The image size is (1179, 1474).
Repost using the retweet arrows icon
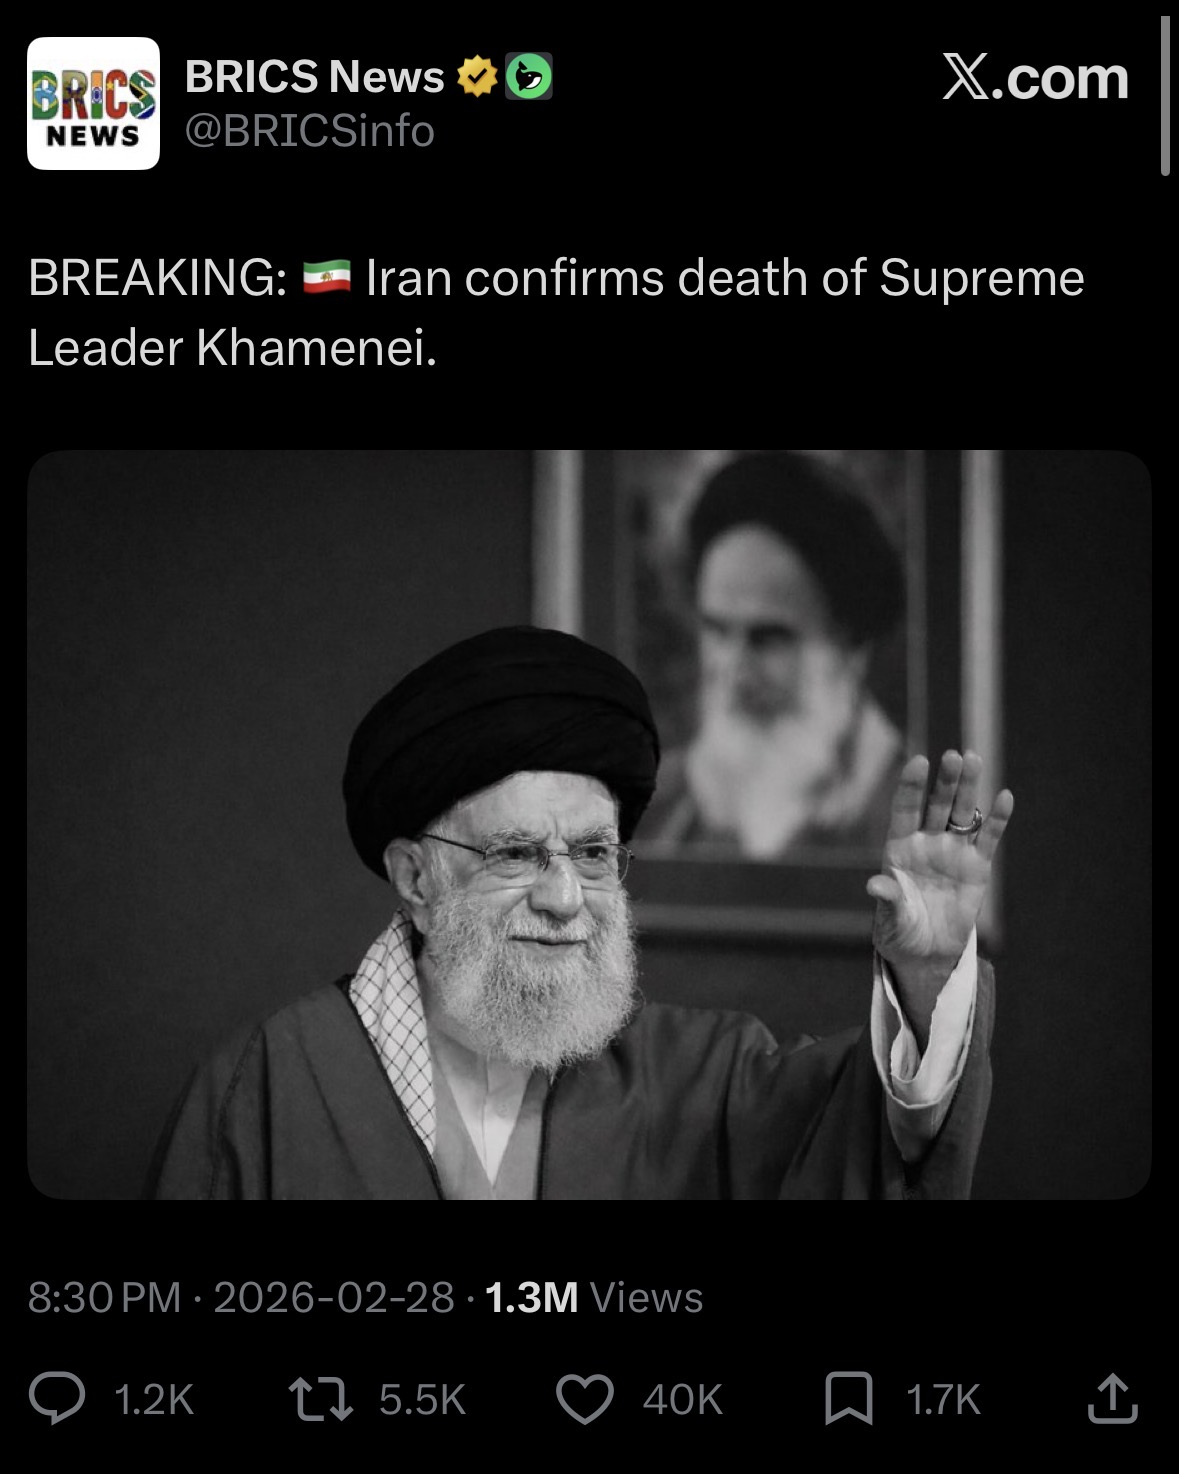click(x=320, y=1399)
